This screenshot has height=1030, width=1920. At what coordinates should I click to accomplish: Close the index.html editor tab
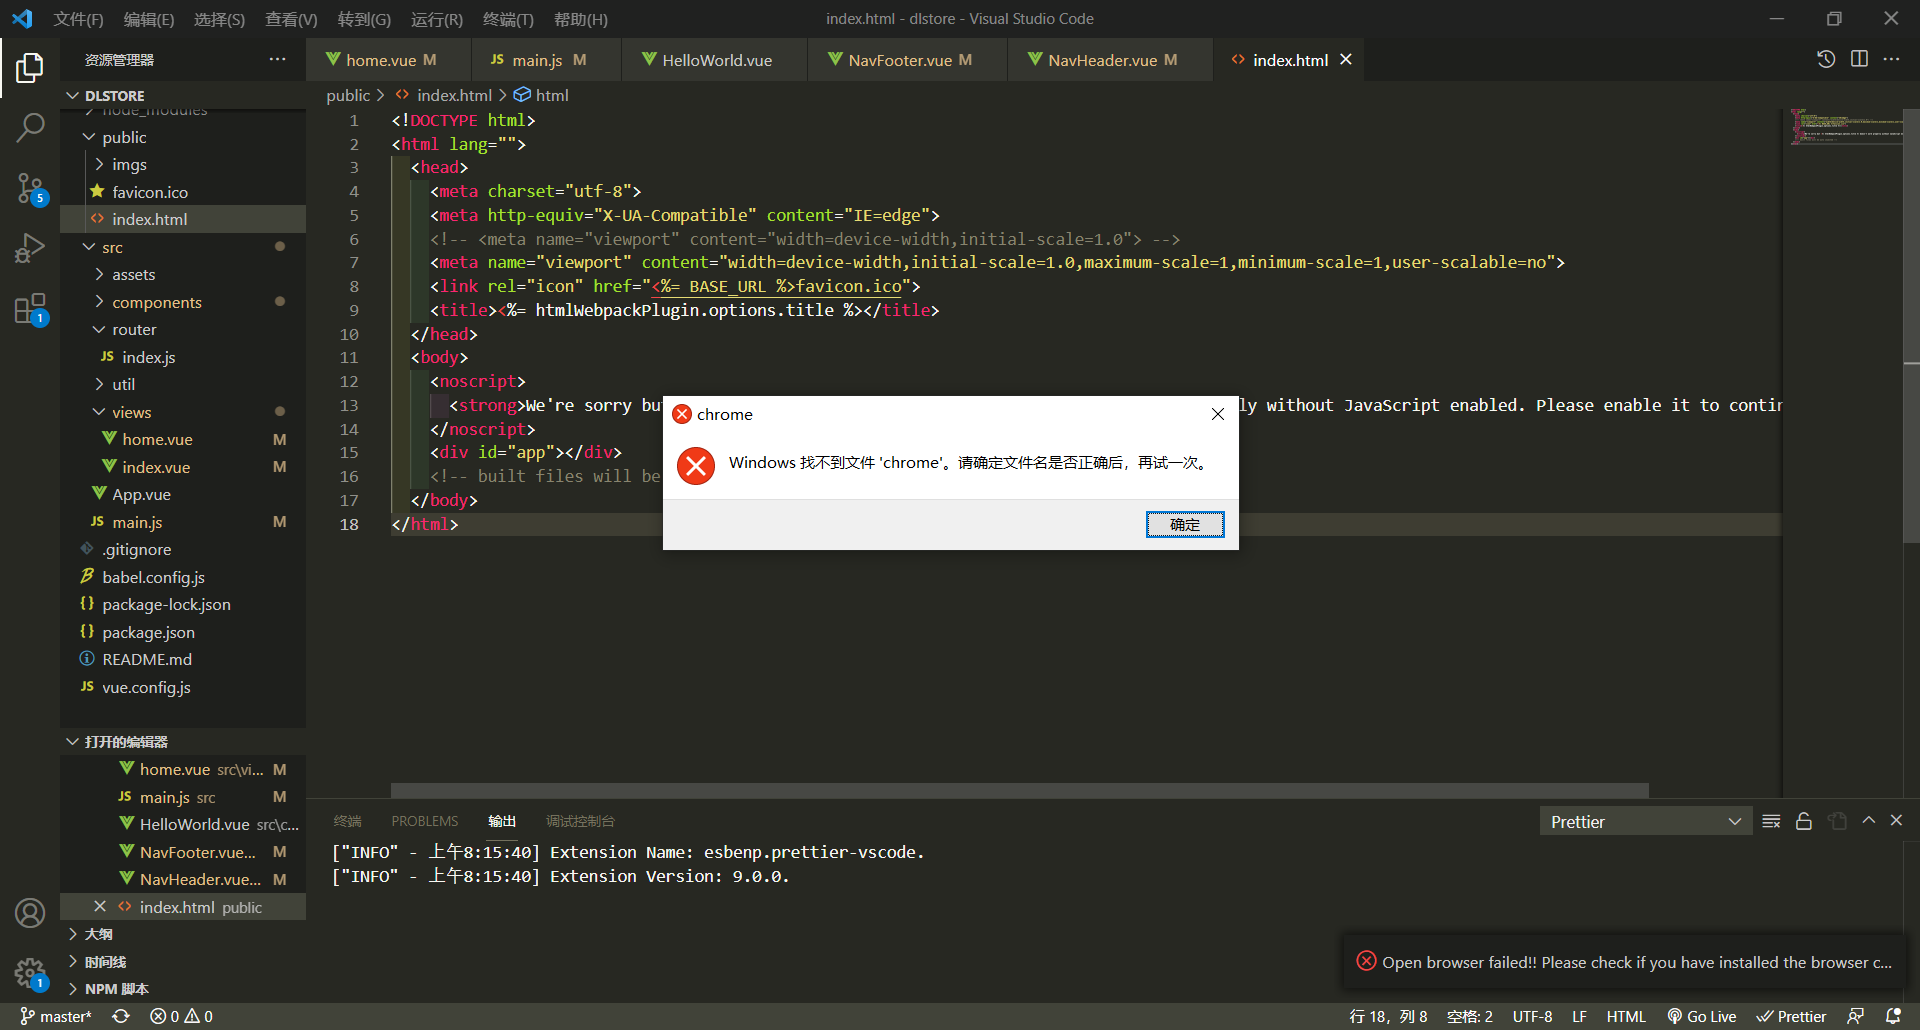[1346, 60]
